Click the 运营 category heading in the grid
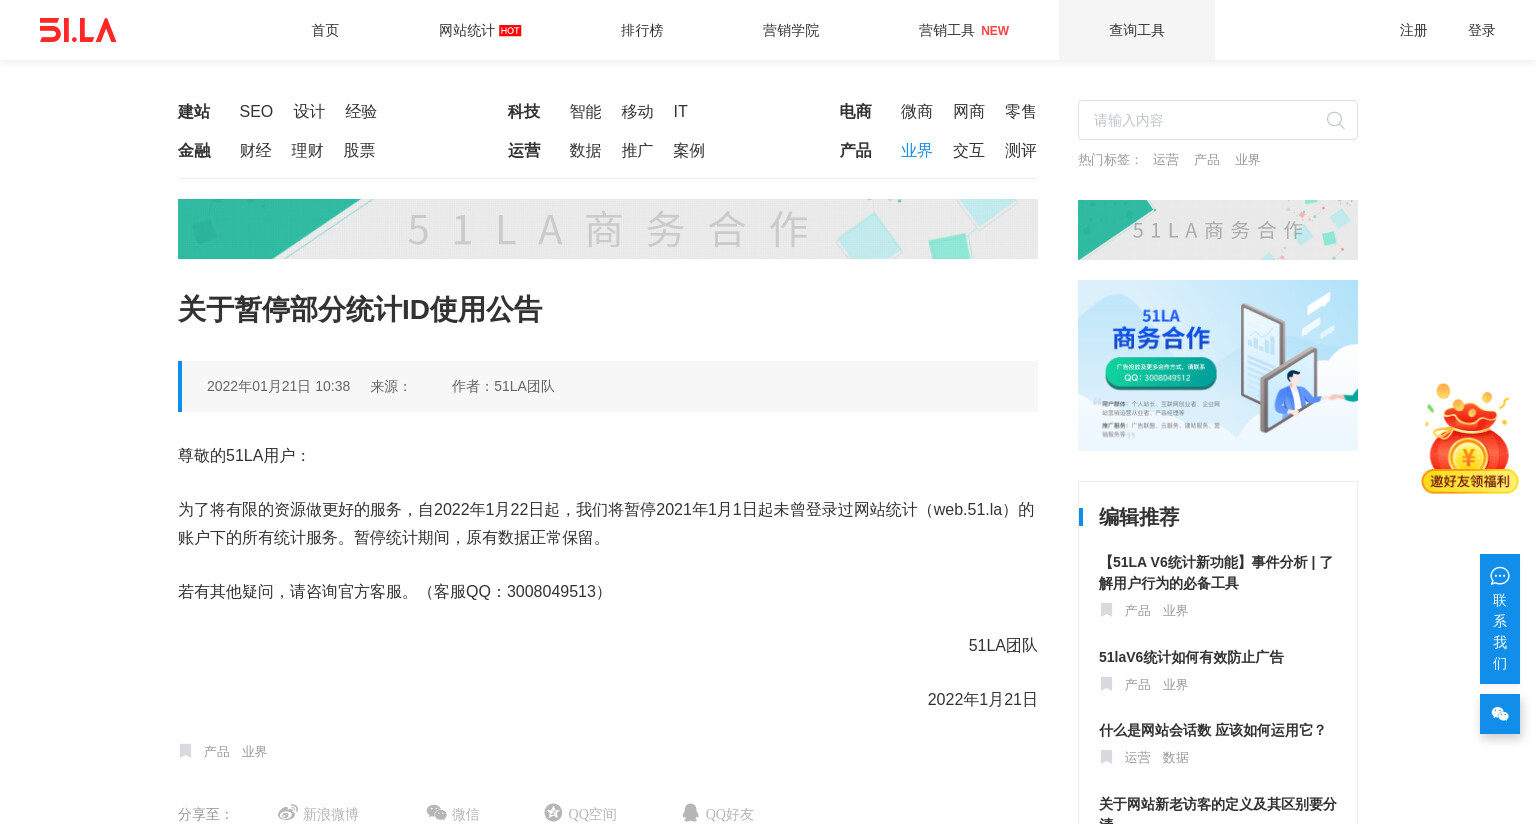Viewport: 1536px width, 824px height. (524, 150)
